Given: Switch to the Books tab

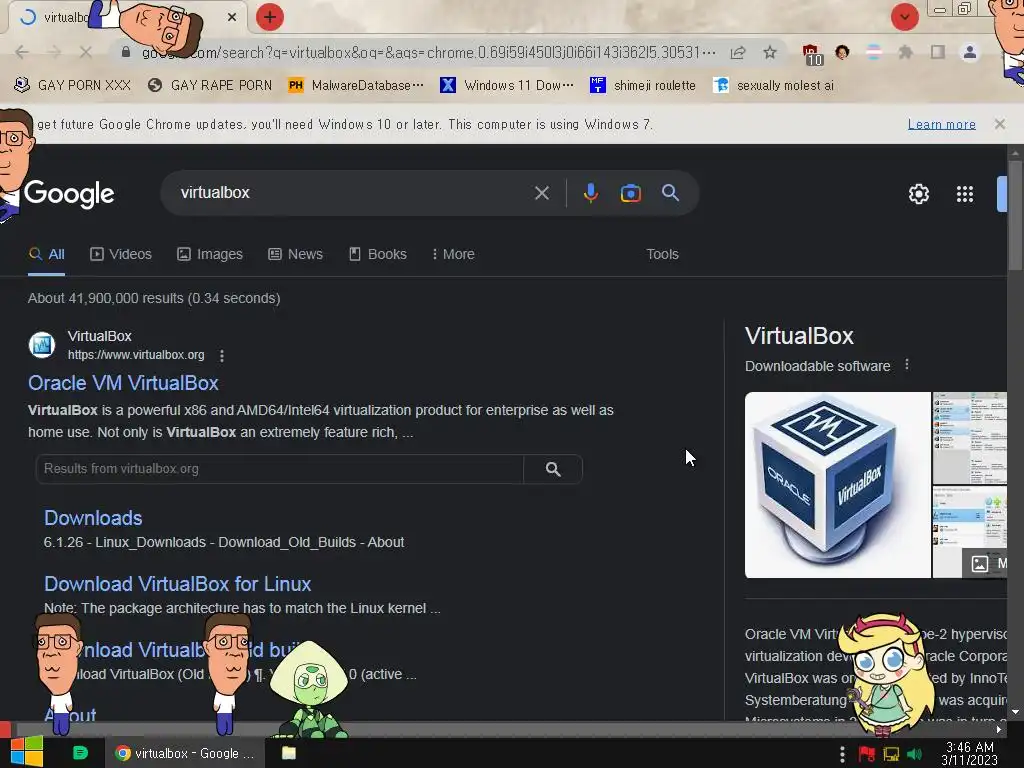Looking at the screenshot, I should (x=377, y=254).
